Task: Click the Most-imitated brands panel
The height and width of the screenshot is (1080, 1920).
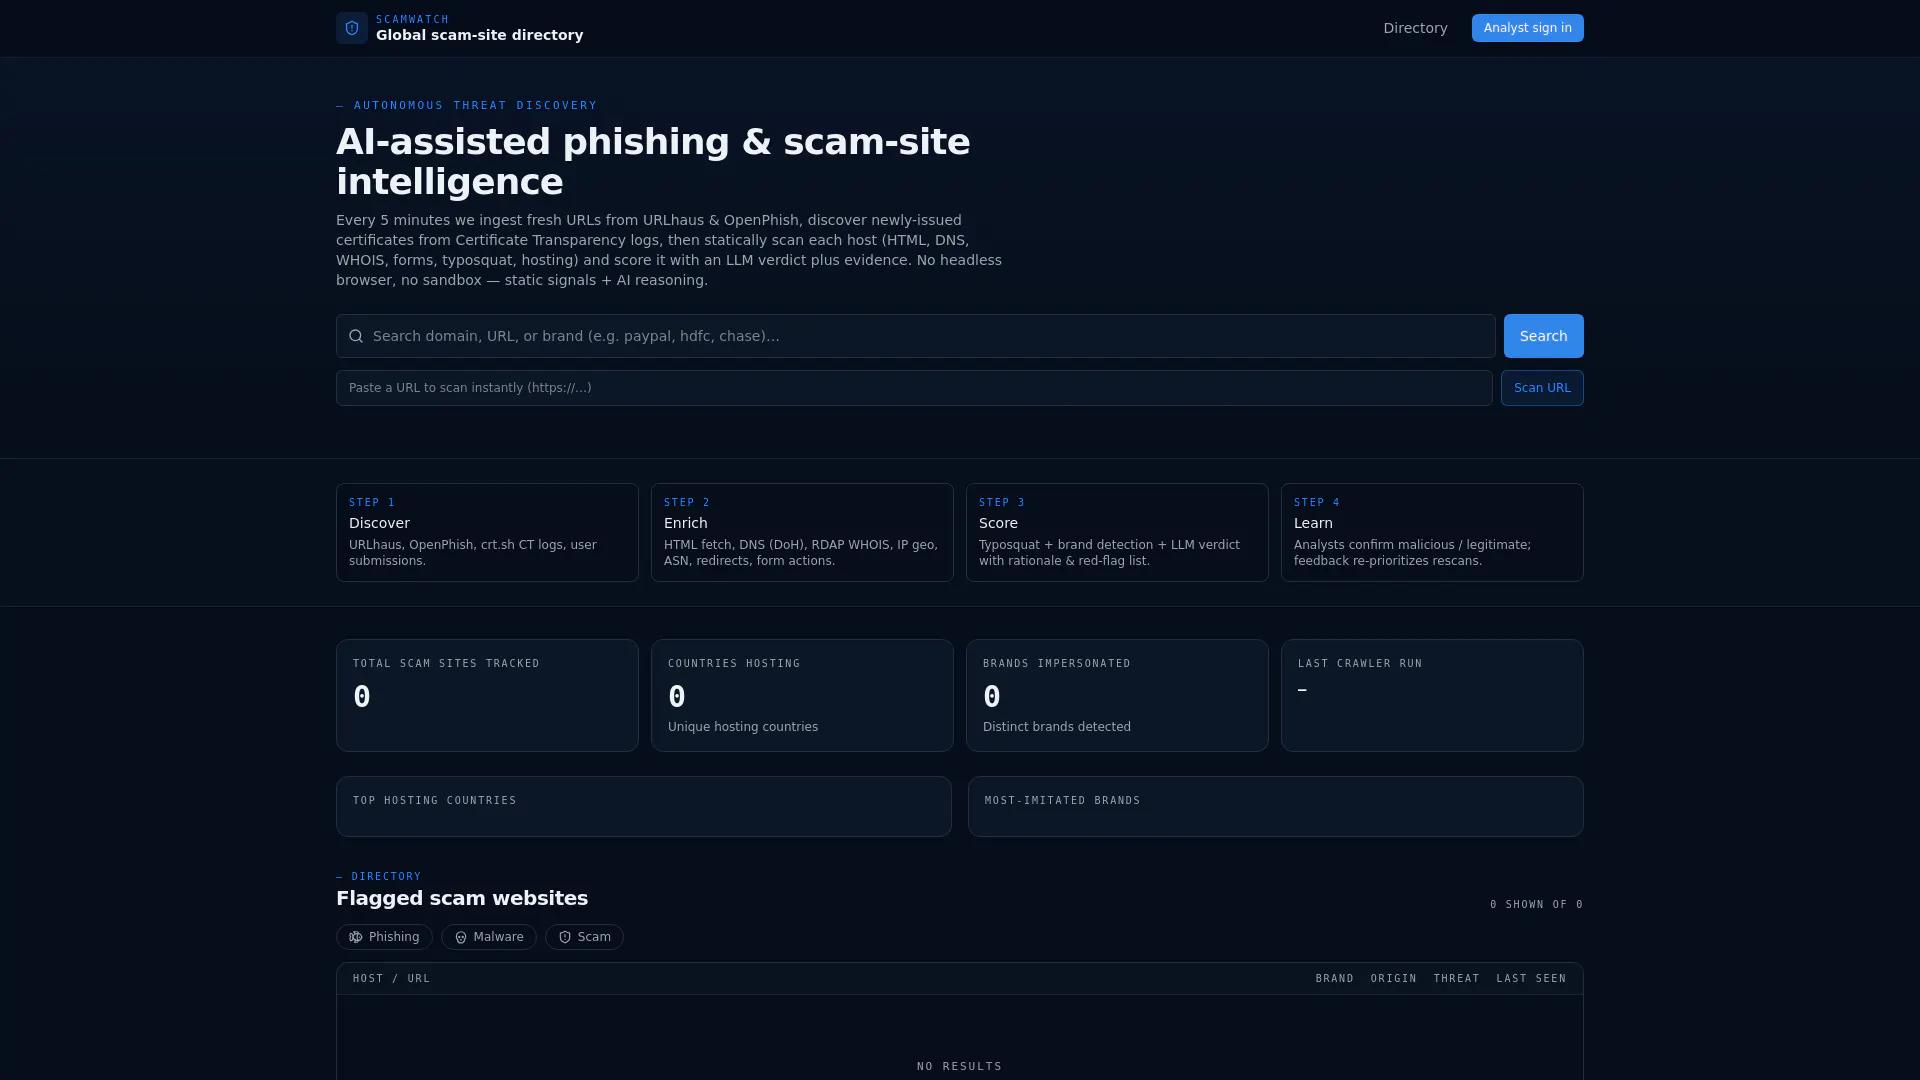Action: point(1276,806)
